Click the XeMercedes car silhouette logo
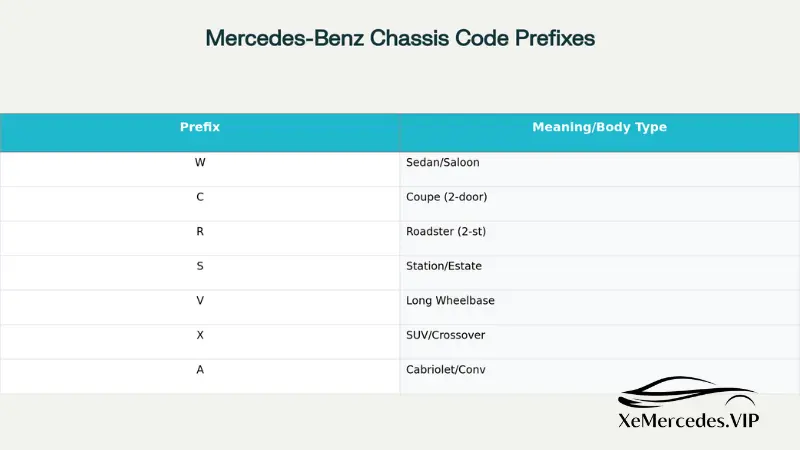The width and height of the screenshot is (800, 450). (x=688, y=393)
